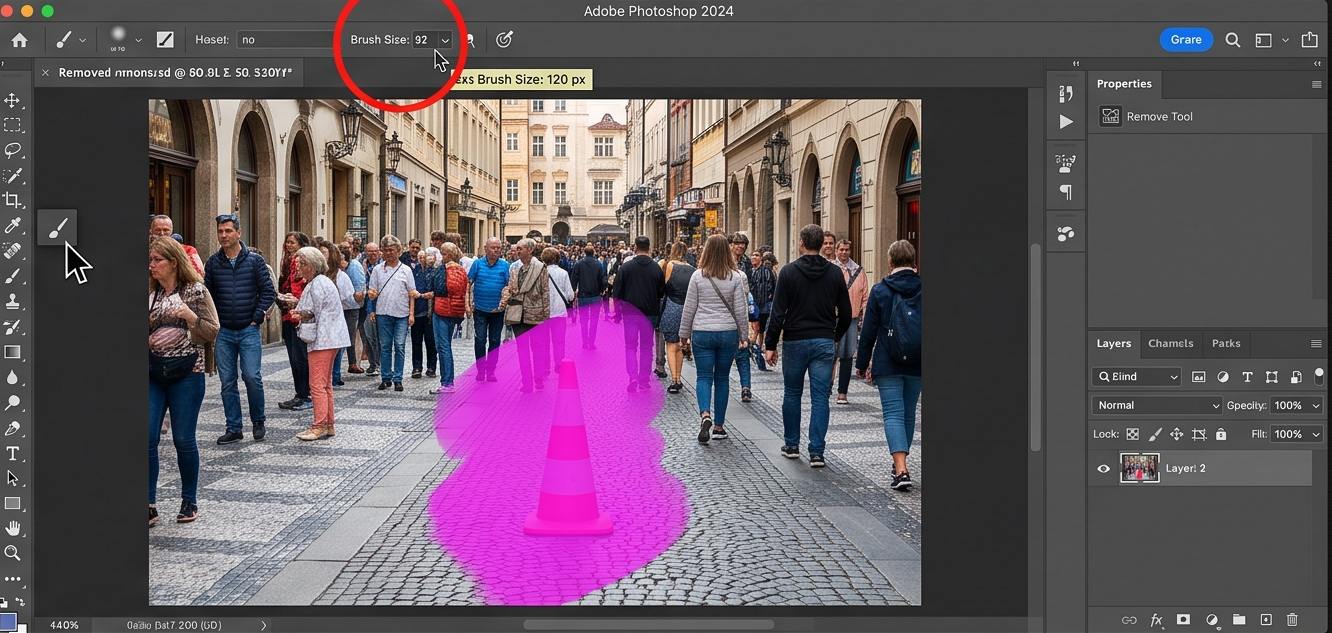Open the Layers panel menu

pos(1316,343)
